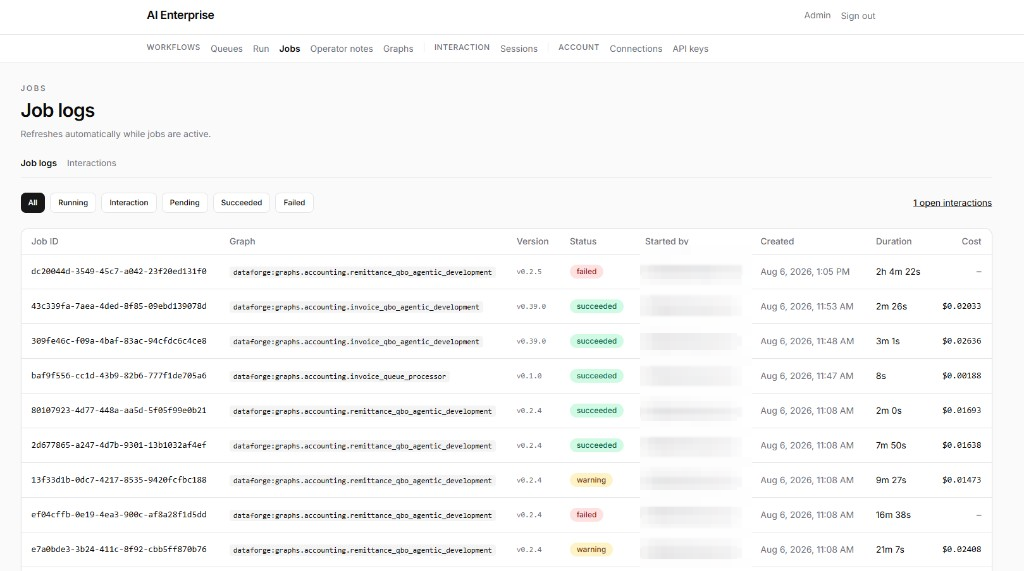Open job 2d677865-a247-4d7b-9301-13b1032af4ef
The width and height of the screenshot is (1024, 571).
pyautogui.click(x=119, y=445)
